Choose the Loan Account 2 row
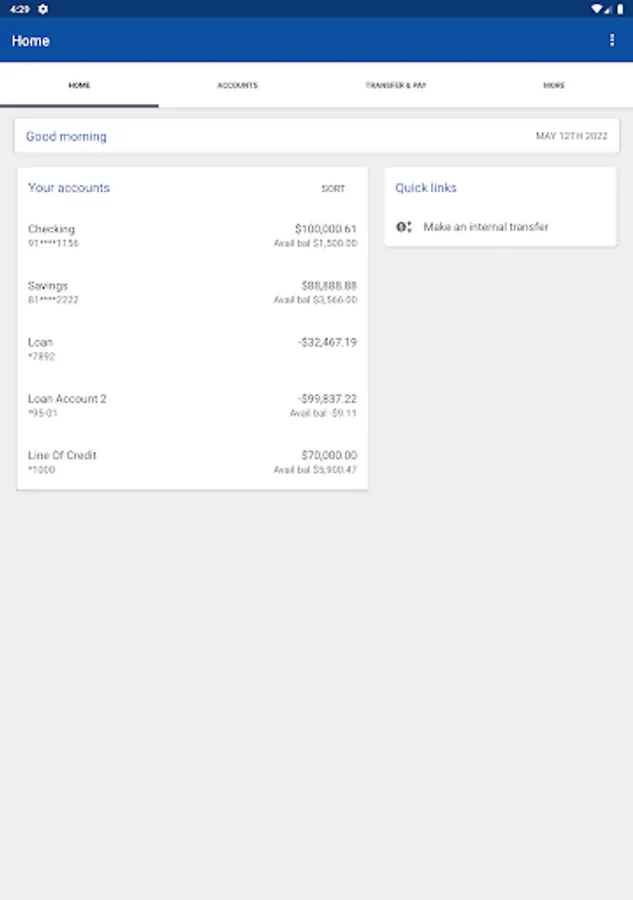The image size is (633, 900). coord(192,405)
